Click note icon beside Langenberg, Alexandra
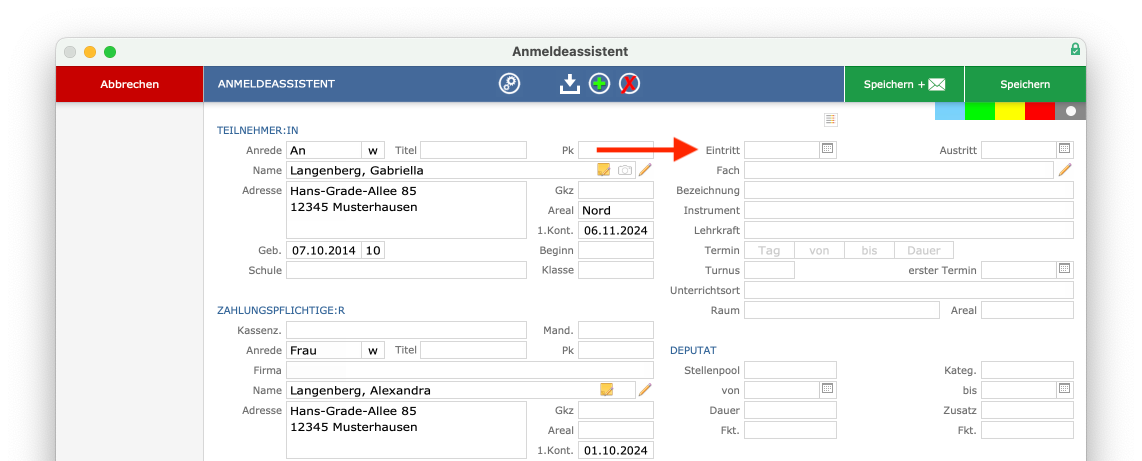 click(x=606, y=390)
